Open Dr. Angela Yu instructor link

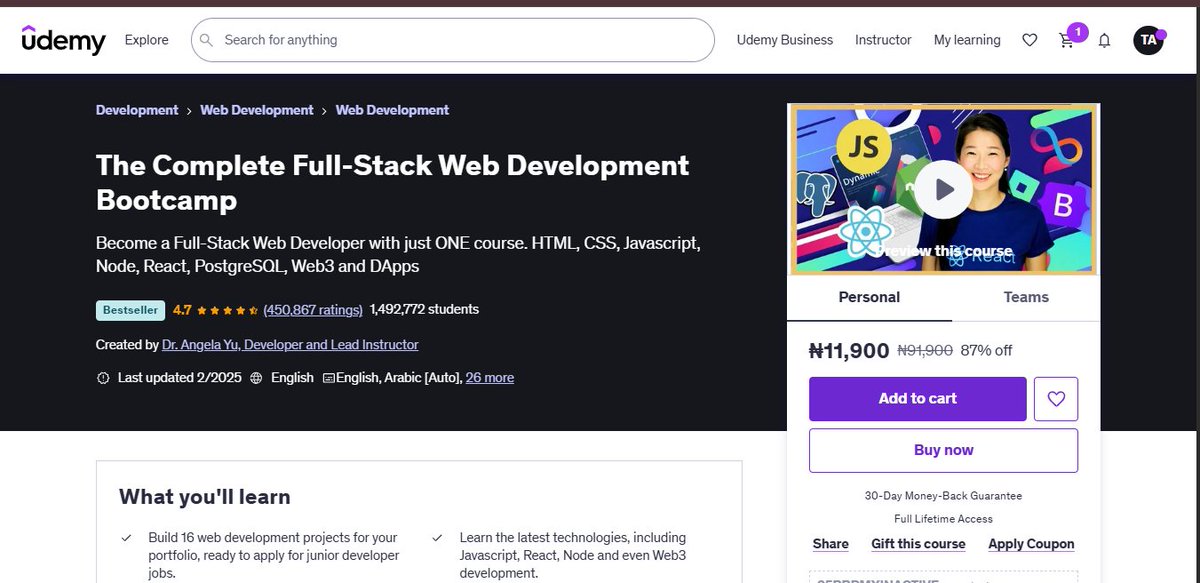[290, 344]
